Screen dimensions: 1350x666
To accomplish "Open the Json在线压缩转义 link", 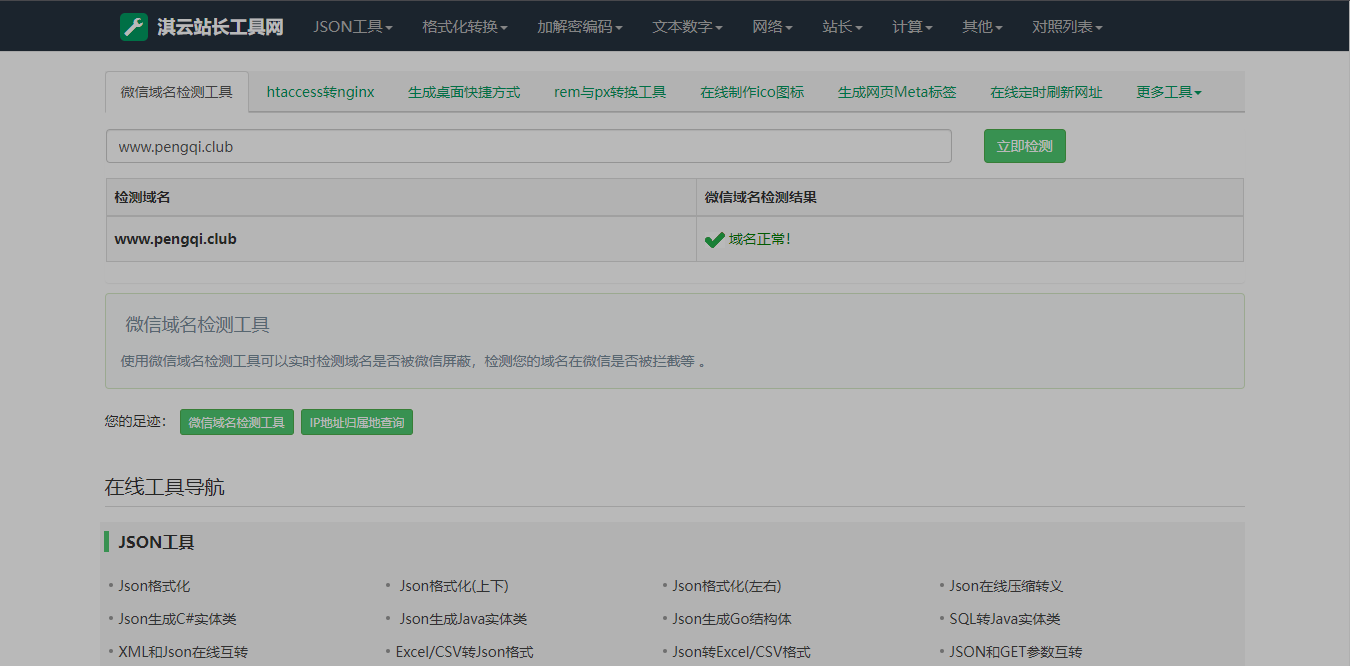I will (1006, 586).
